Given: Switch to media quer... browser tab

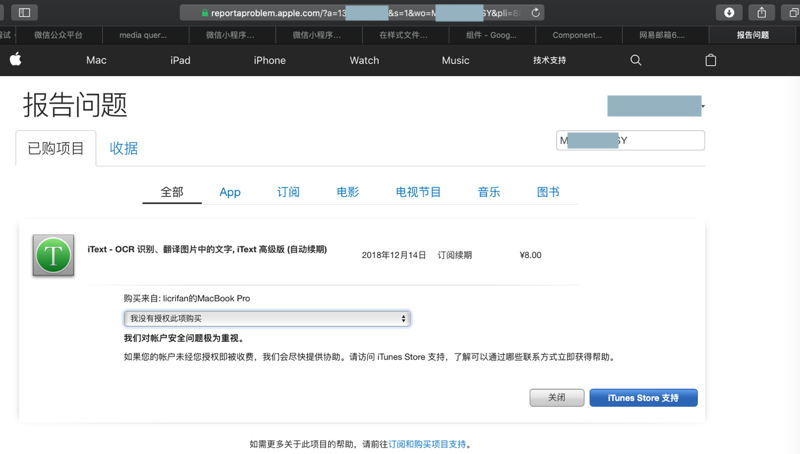Looking at the screenshot, I should coord(143,35).
